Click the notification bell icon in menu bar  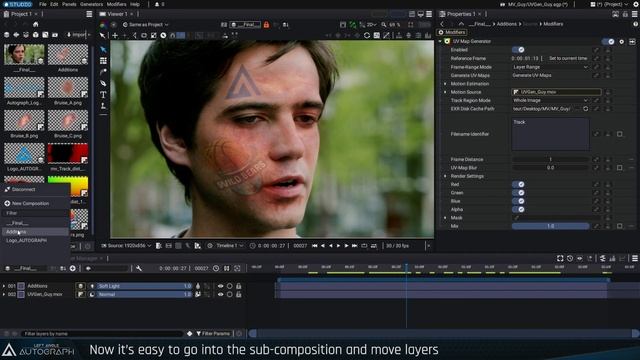pyautogui.click(x=157, y=4)
